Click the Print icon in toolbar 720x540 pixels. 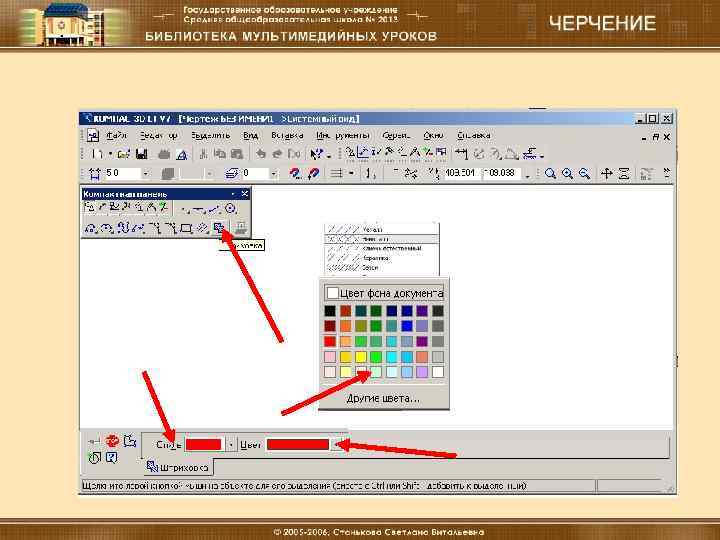[x=164, y=154]
